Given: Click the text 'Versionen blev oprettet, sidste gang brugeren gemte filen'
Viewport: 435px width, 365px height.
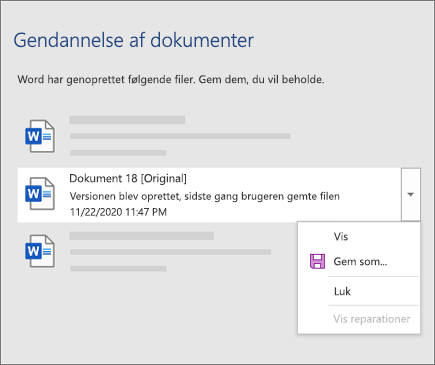Looking at the screenshot, I should (x=205, y=196).
